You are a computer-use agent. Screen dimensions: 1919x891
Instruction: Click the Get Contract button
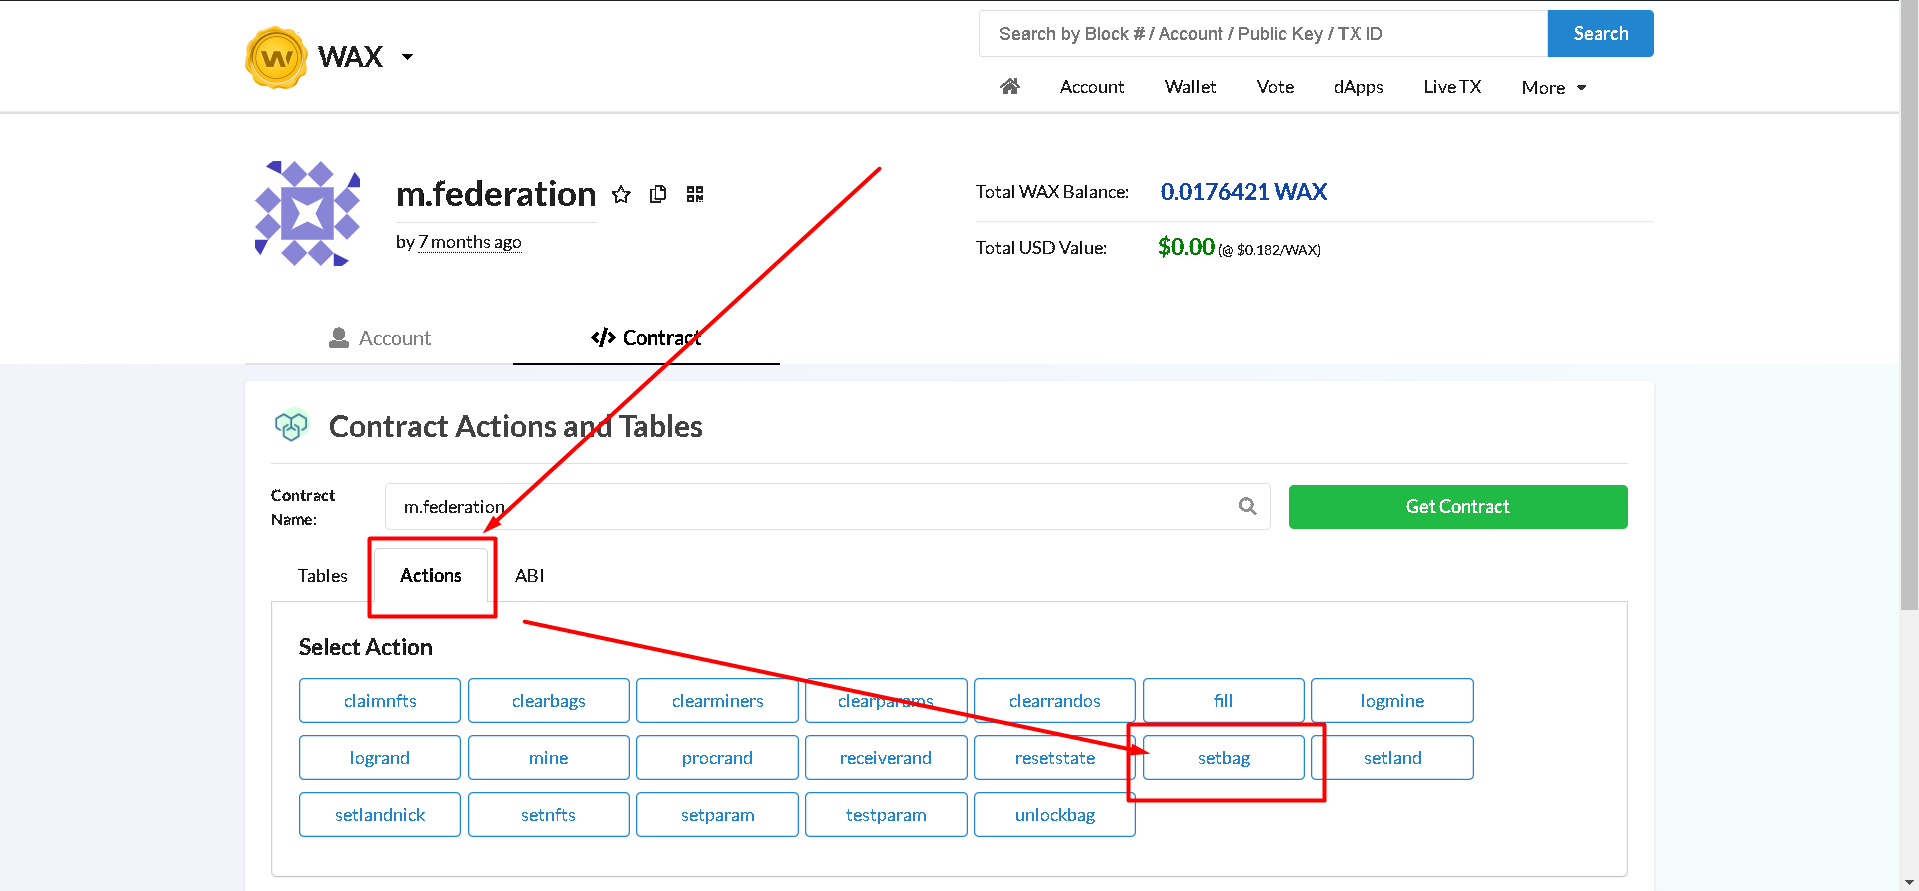point(1458,507)
